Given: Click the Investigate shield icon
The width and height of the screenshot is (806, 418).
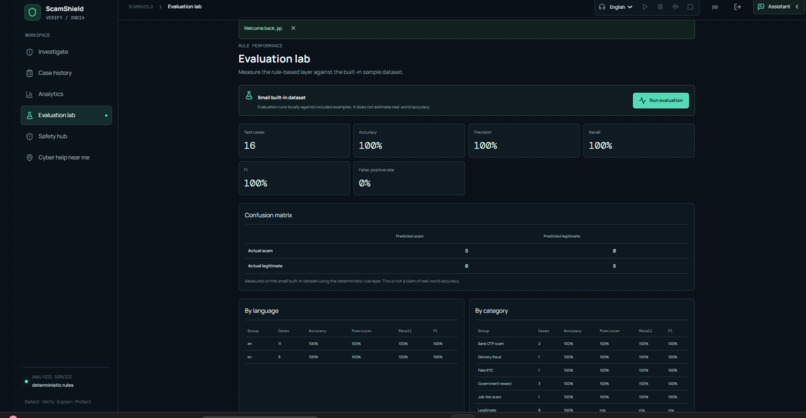Looking at the screenshot, I should (29, 52).
